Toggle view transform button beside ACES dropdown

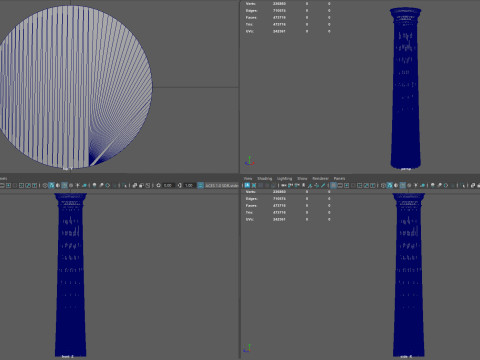200,185
